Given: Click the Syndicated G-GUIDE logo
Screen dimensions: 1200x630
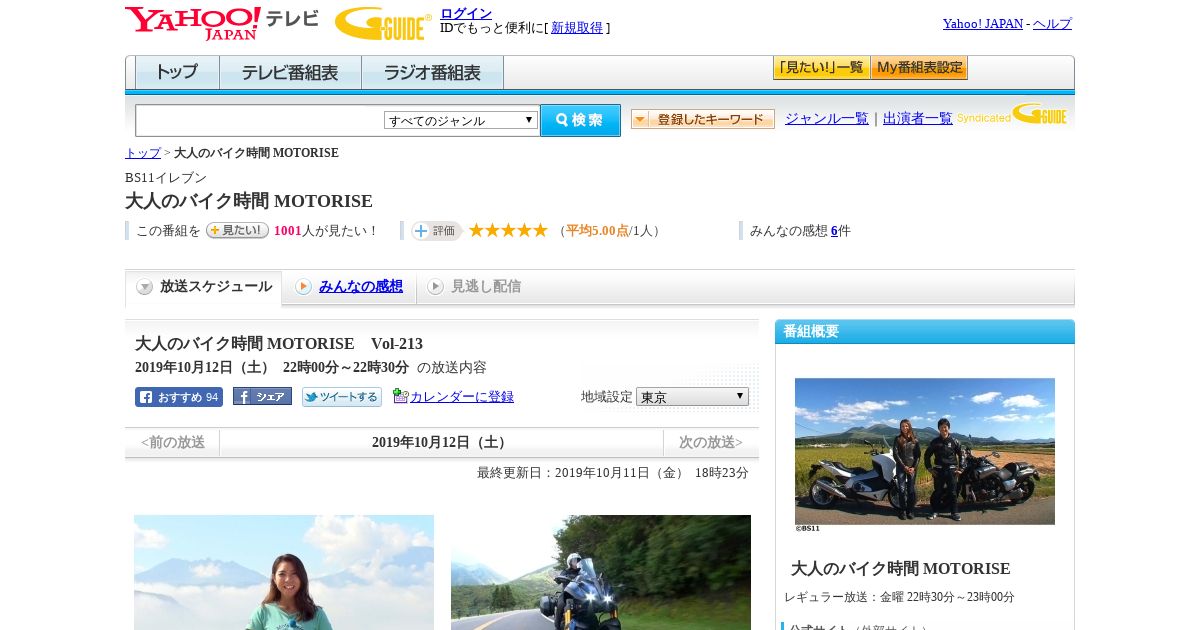Looking at the screenshot, I should pyautogui.click(x=1012, y=114).
